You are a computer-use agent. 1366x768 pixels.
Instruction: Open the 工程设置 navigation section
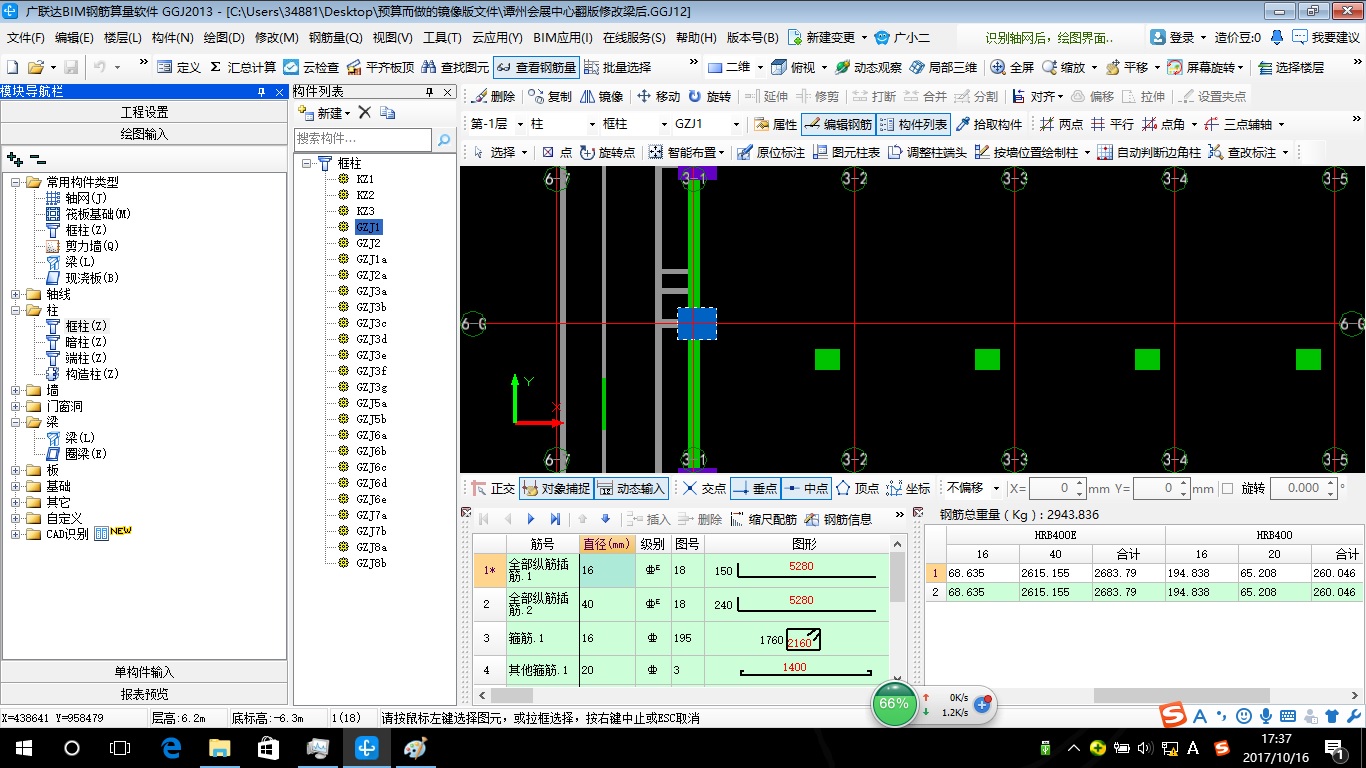pyautogui.click(x=145, y=112)
